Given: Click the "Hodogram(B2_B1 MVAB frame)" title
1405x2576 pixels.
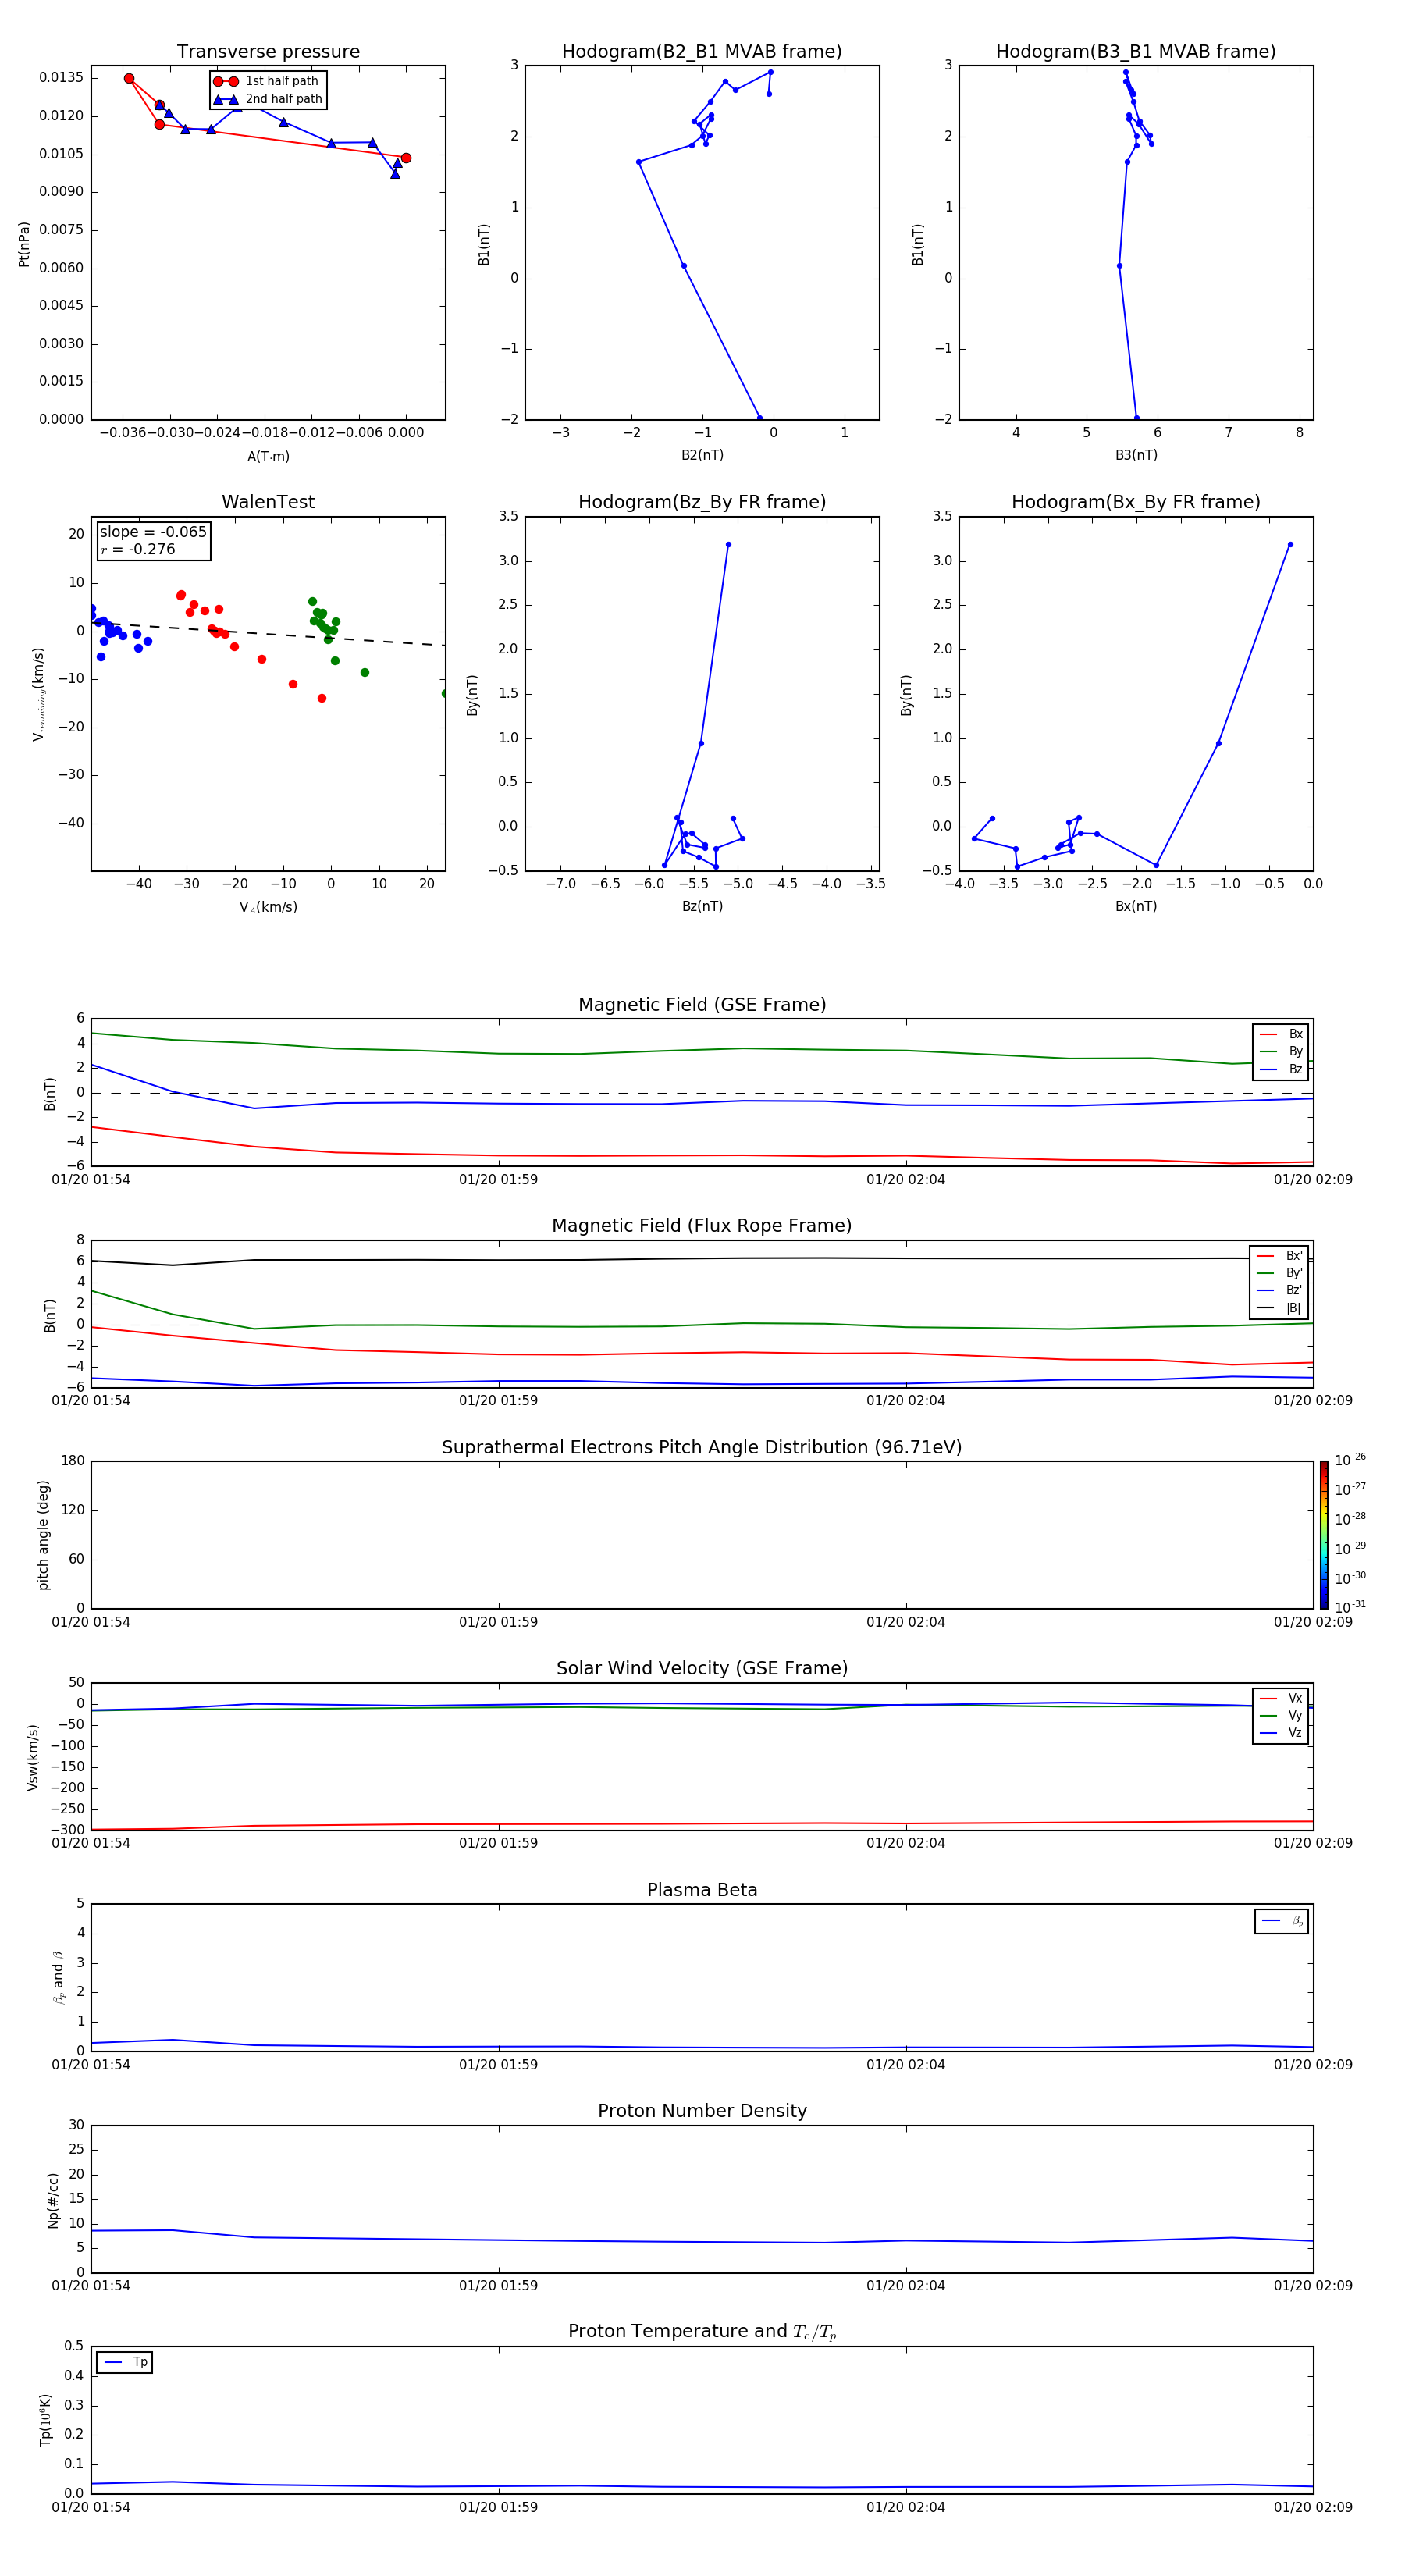Looking at the screenshot, I should (702, 52).
